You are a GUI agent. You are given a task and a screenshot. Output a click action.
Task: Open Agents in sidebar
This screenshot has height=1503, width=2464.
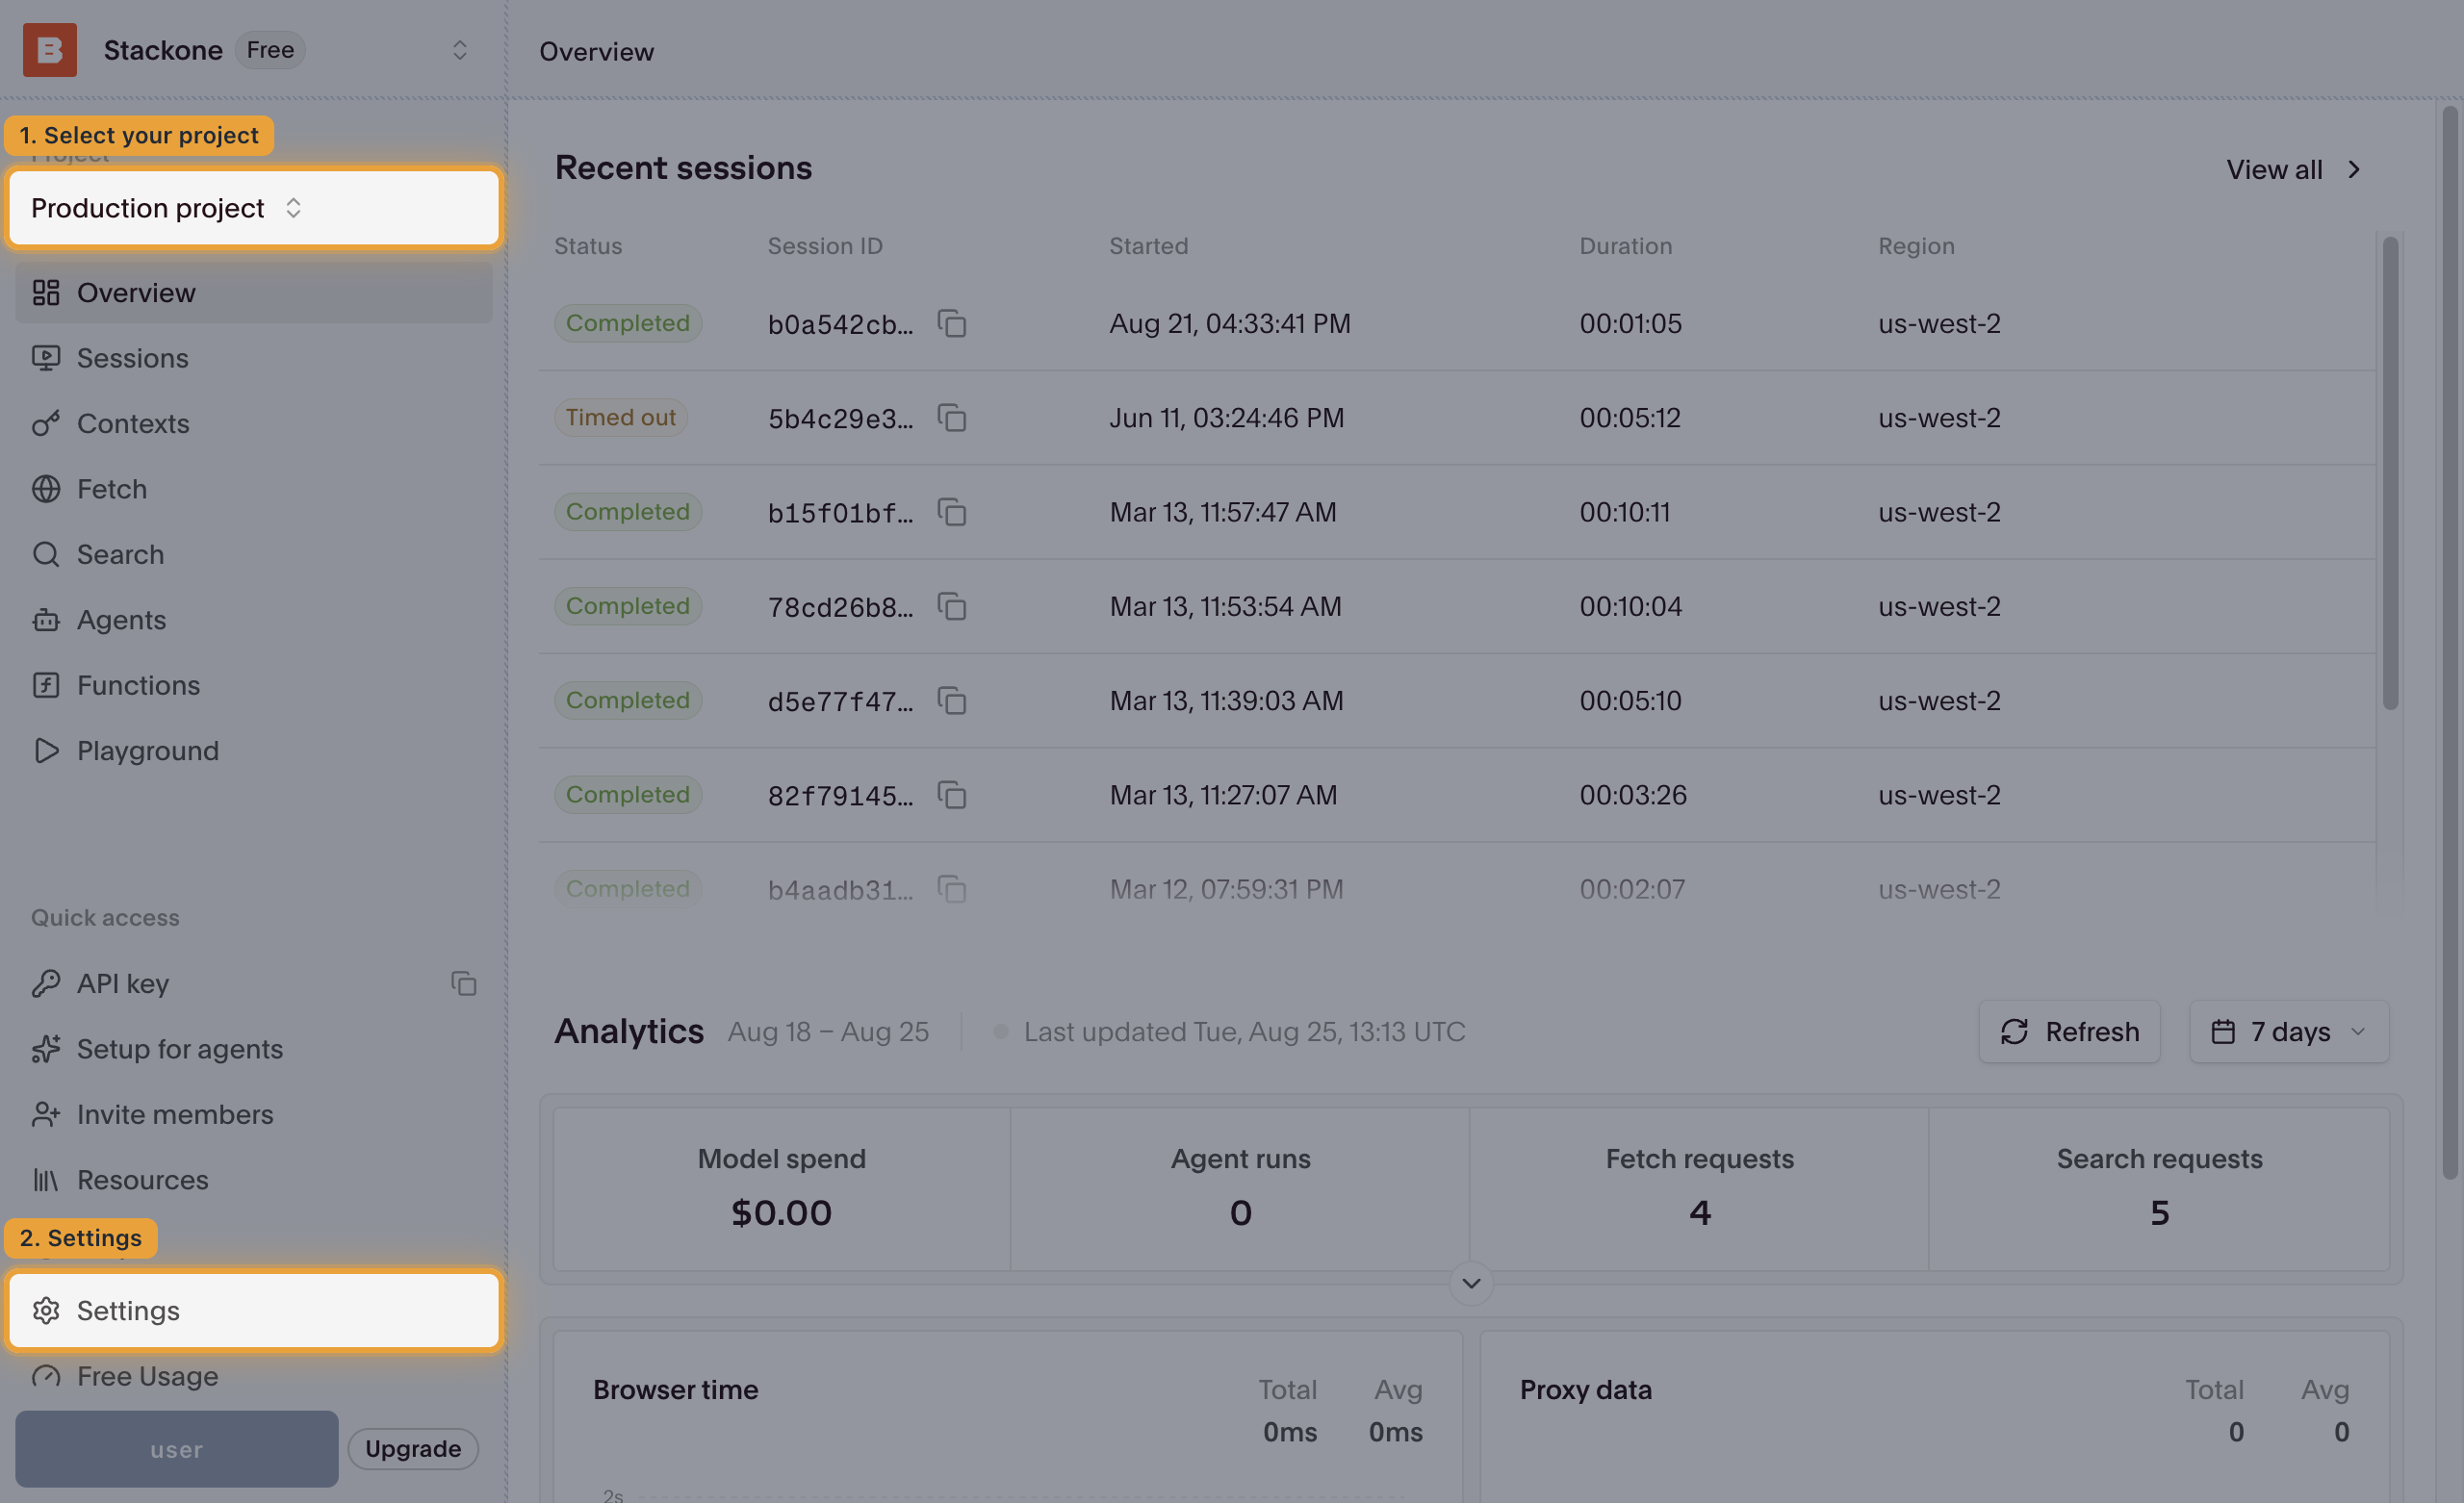click(254, 620)
